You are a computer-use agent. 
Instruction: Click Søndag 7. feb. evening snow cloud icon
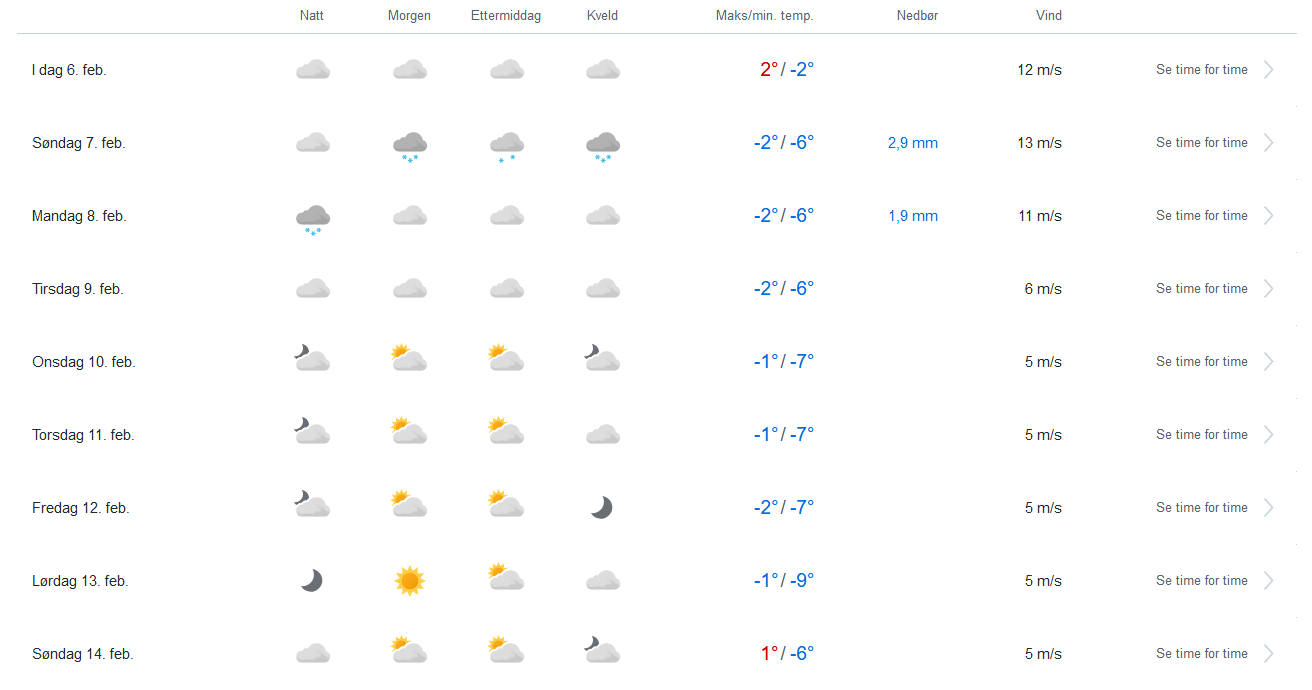click(x=602, y=145)
